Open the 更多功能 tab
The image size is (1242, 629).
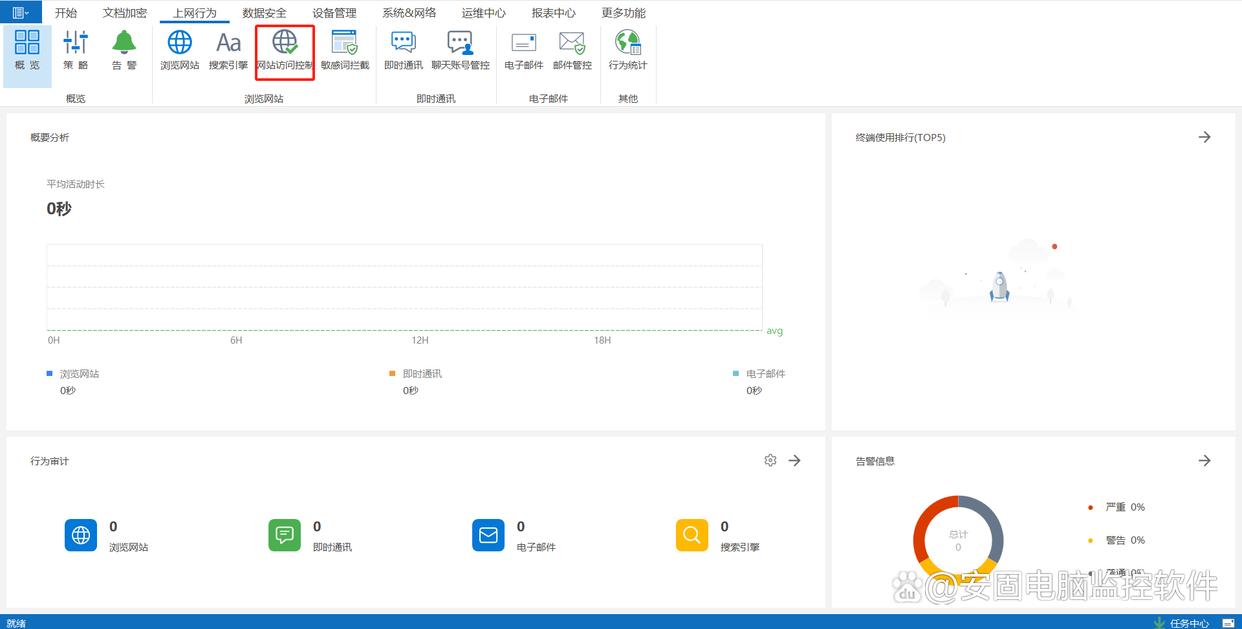(623, 13)
